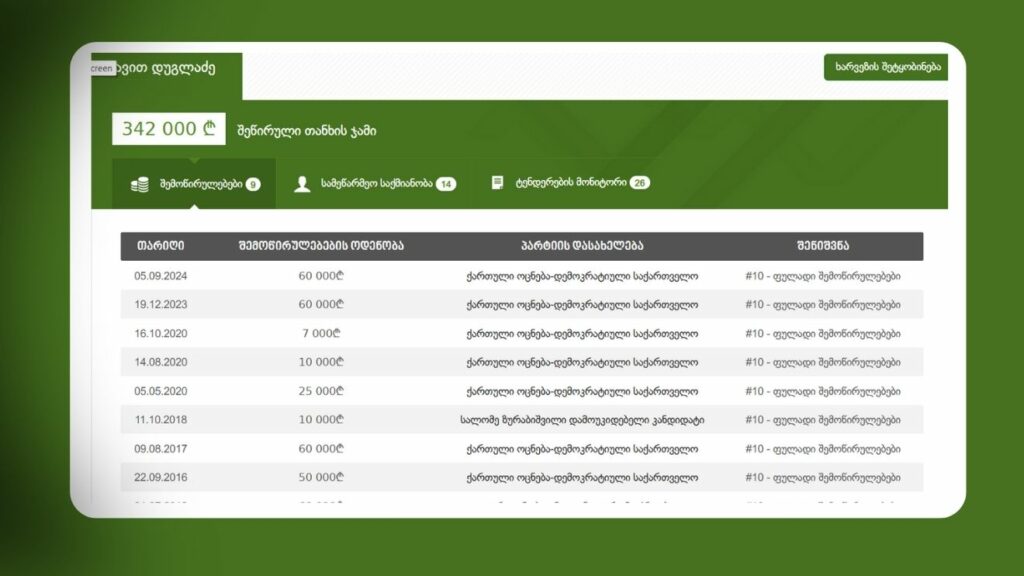Click the document icon beside ტენდერების მონიტორი
Screen dimensions: 1024x576
[x=497, y=183]
